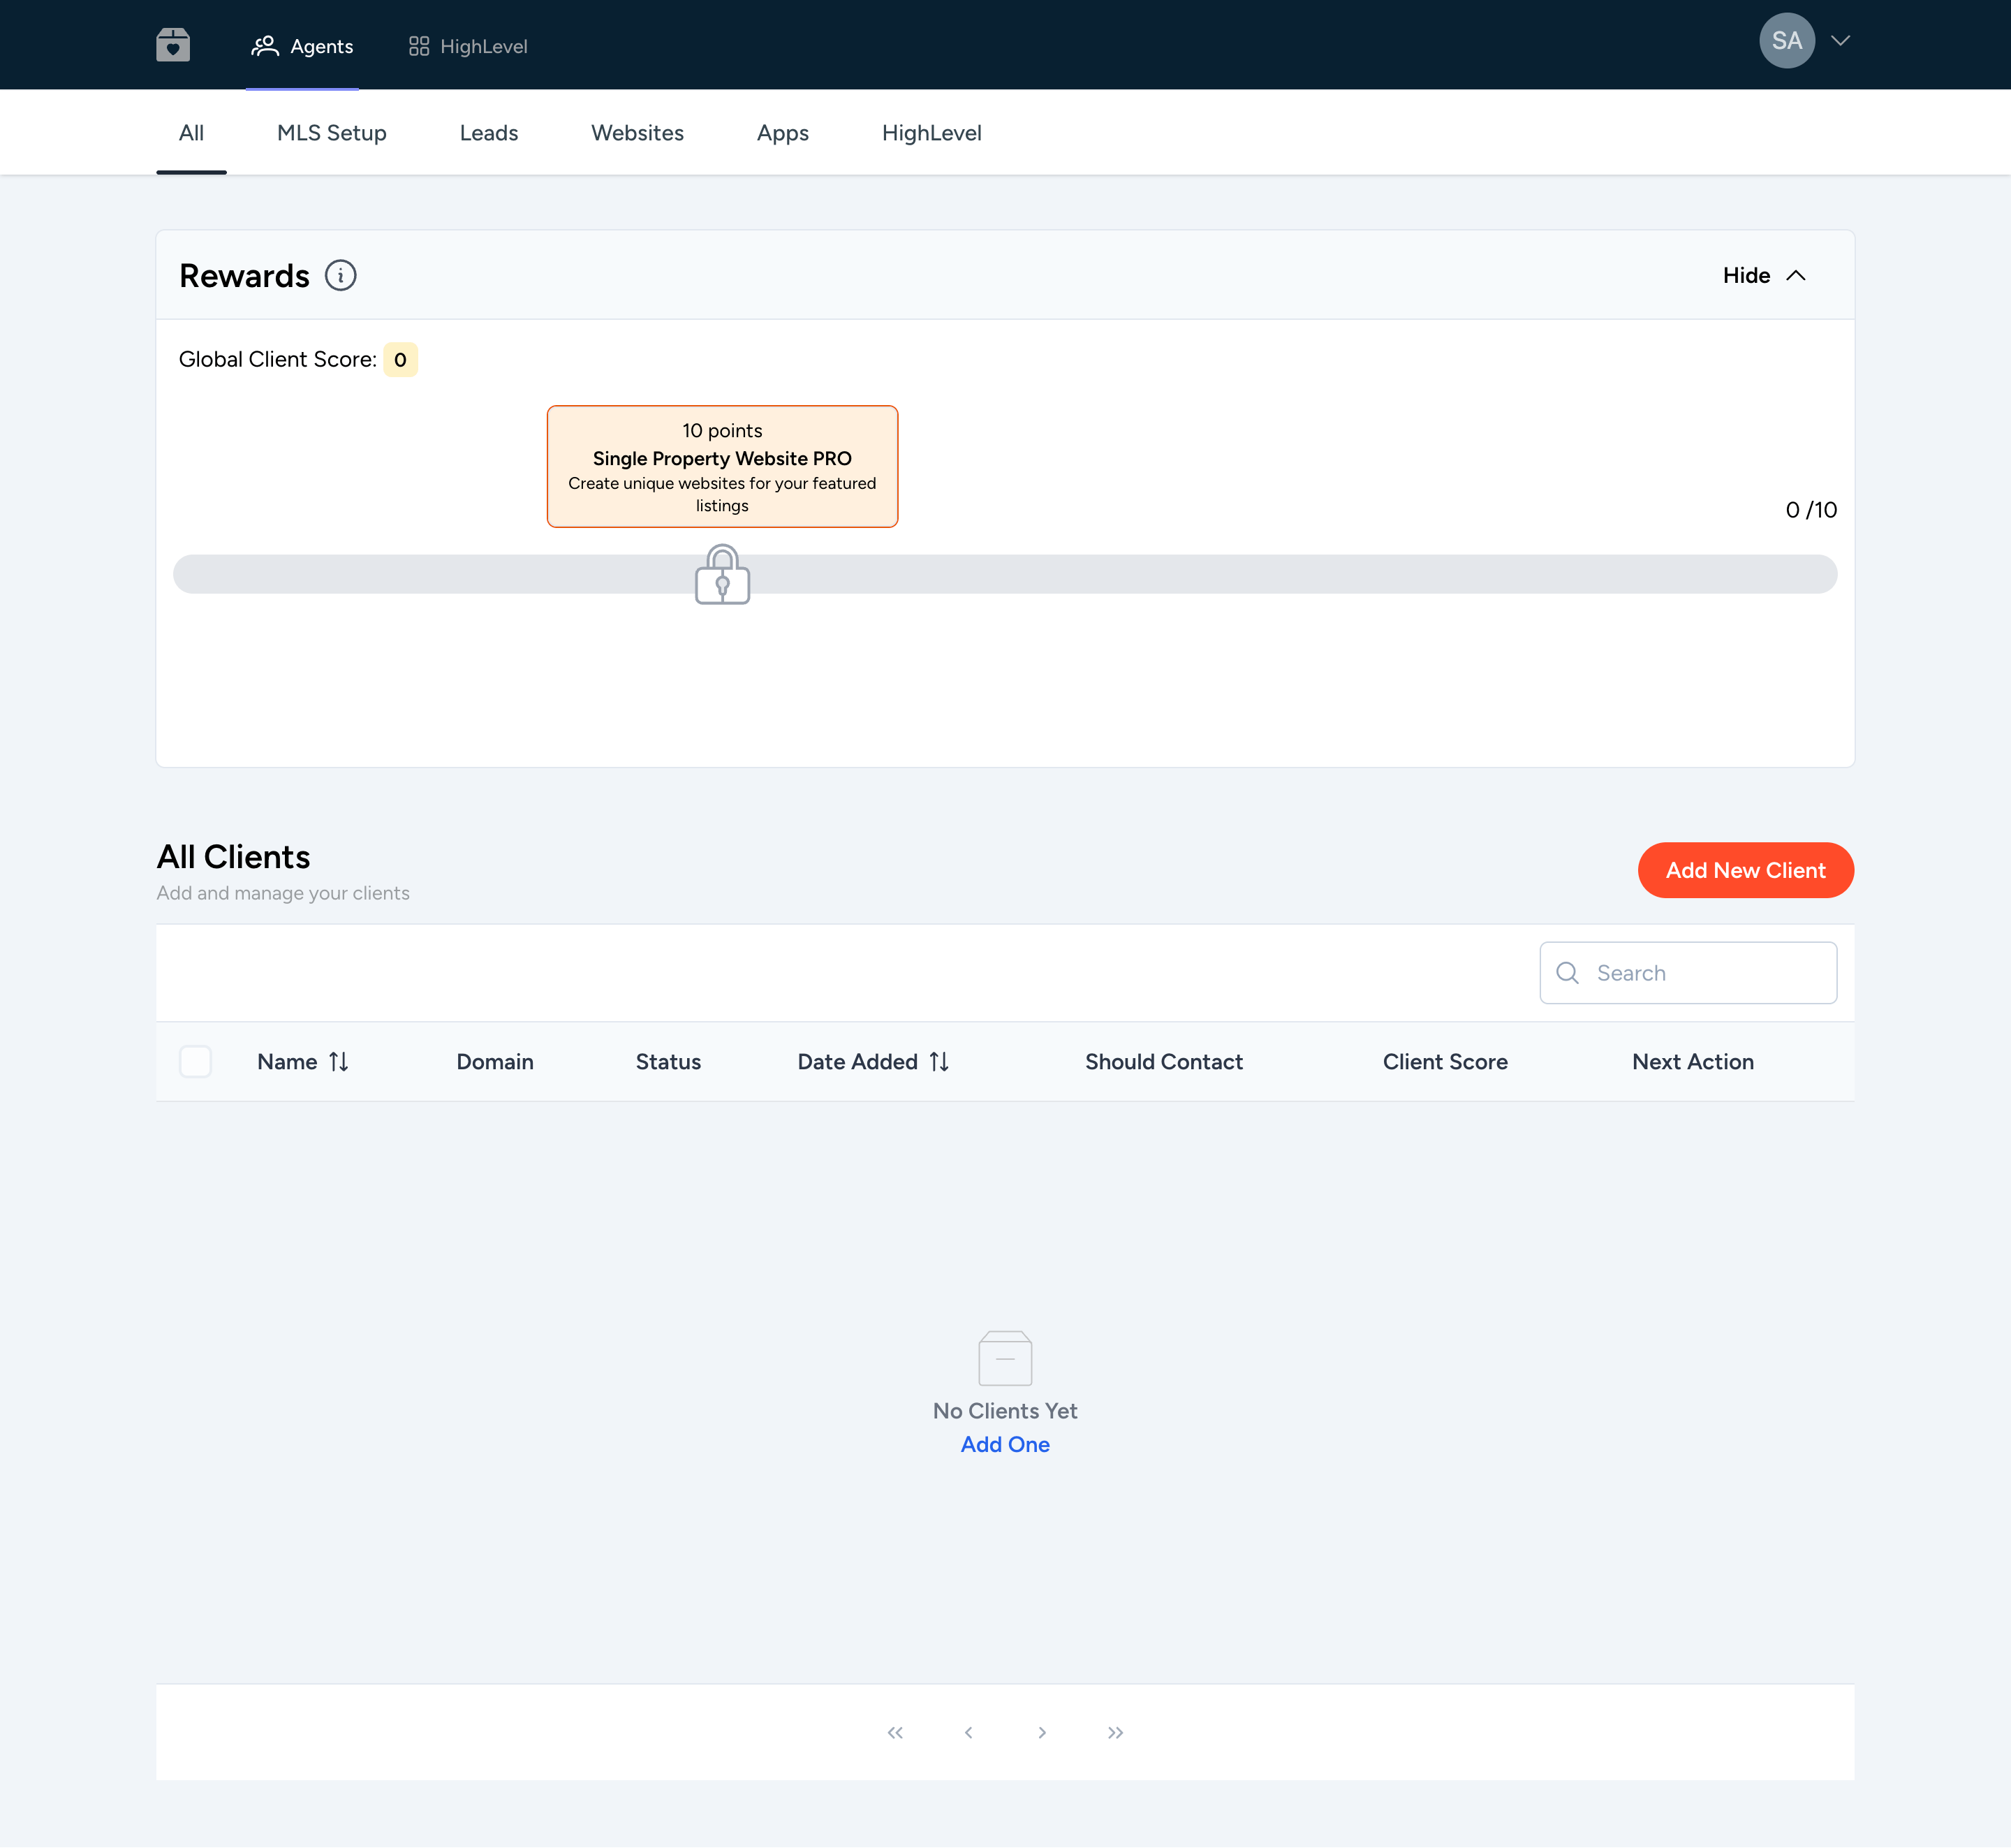Click the gift box logo icon
Viewport: 2011px width, 1848px height.
[173, 45]
